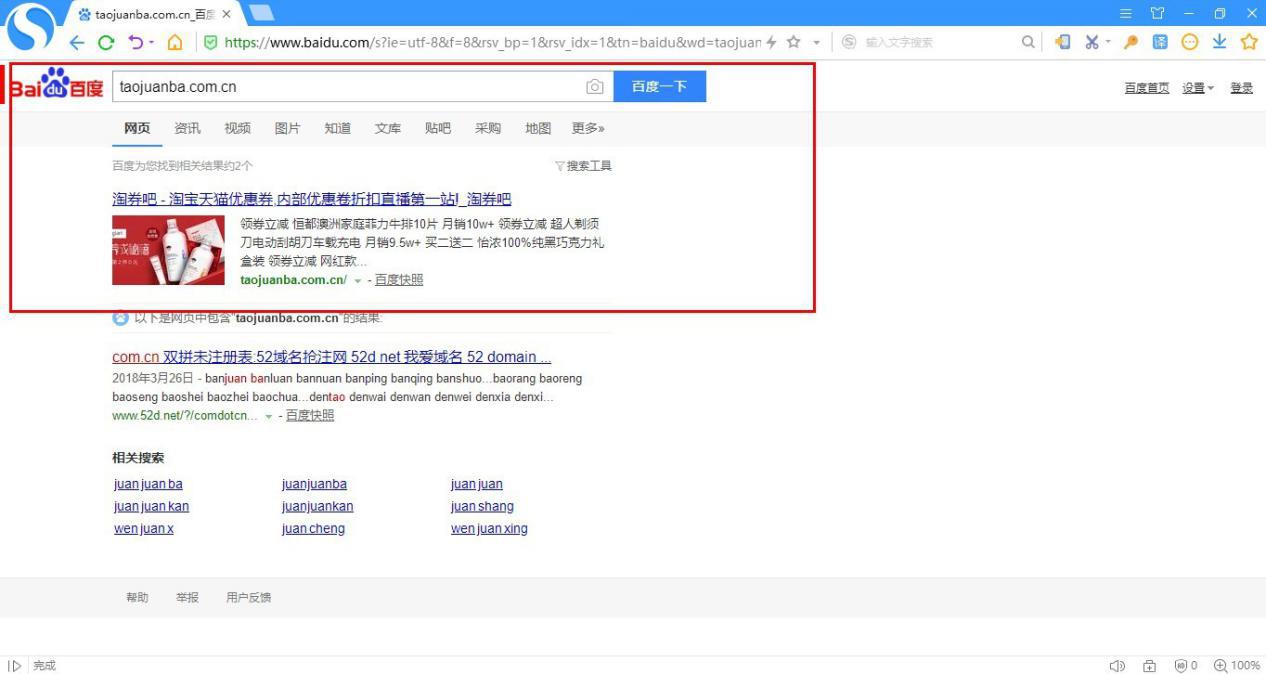
Task: Click the green refresh page icon
Action: [x=105, y=42]
